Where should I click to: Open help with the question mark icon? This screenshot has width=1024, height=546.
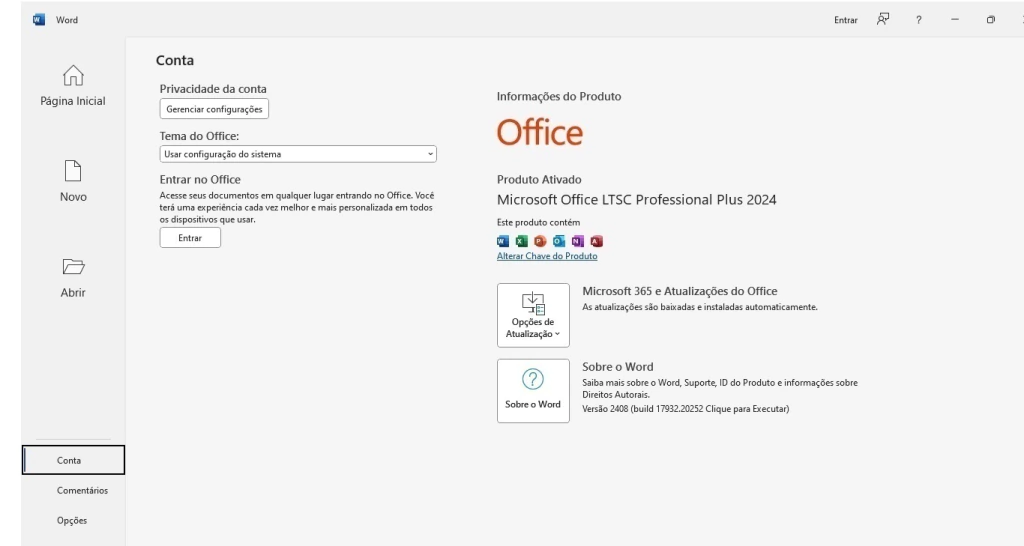click(x=919, y=20)
